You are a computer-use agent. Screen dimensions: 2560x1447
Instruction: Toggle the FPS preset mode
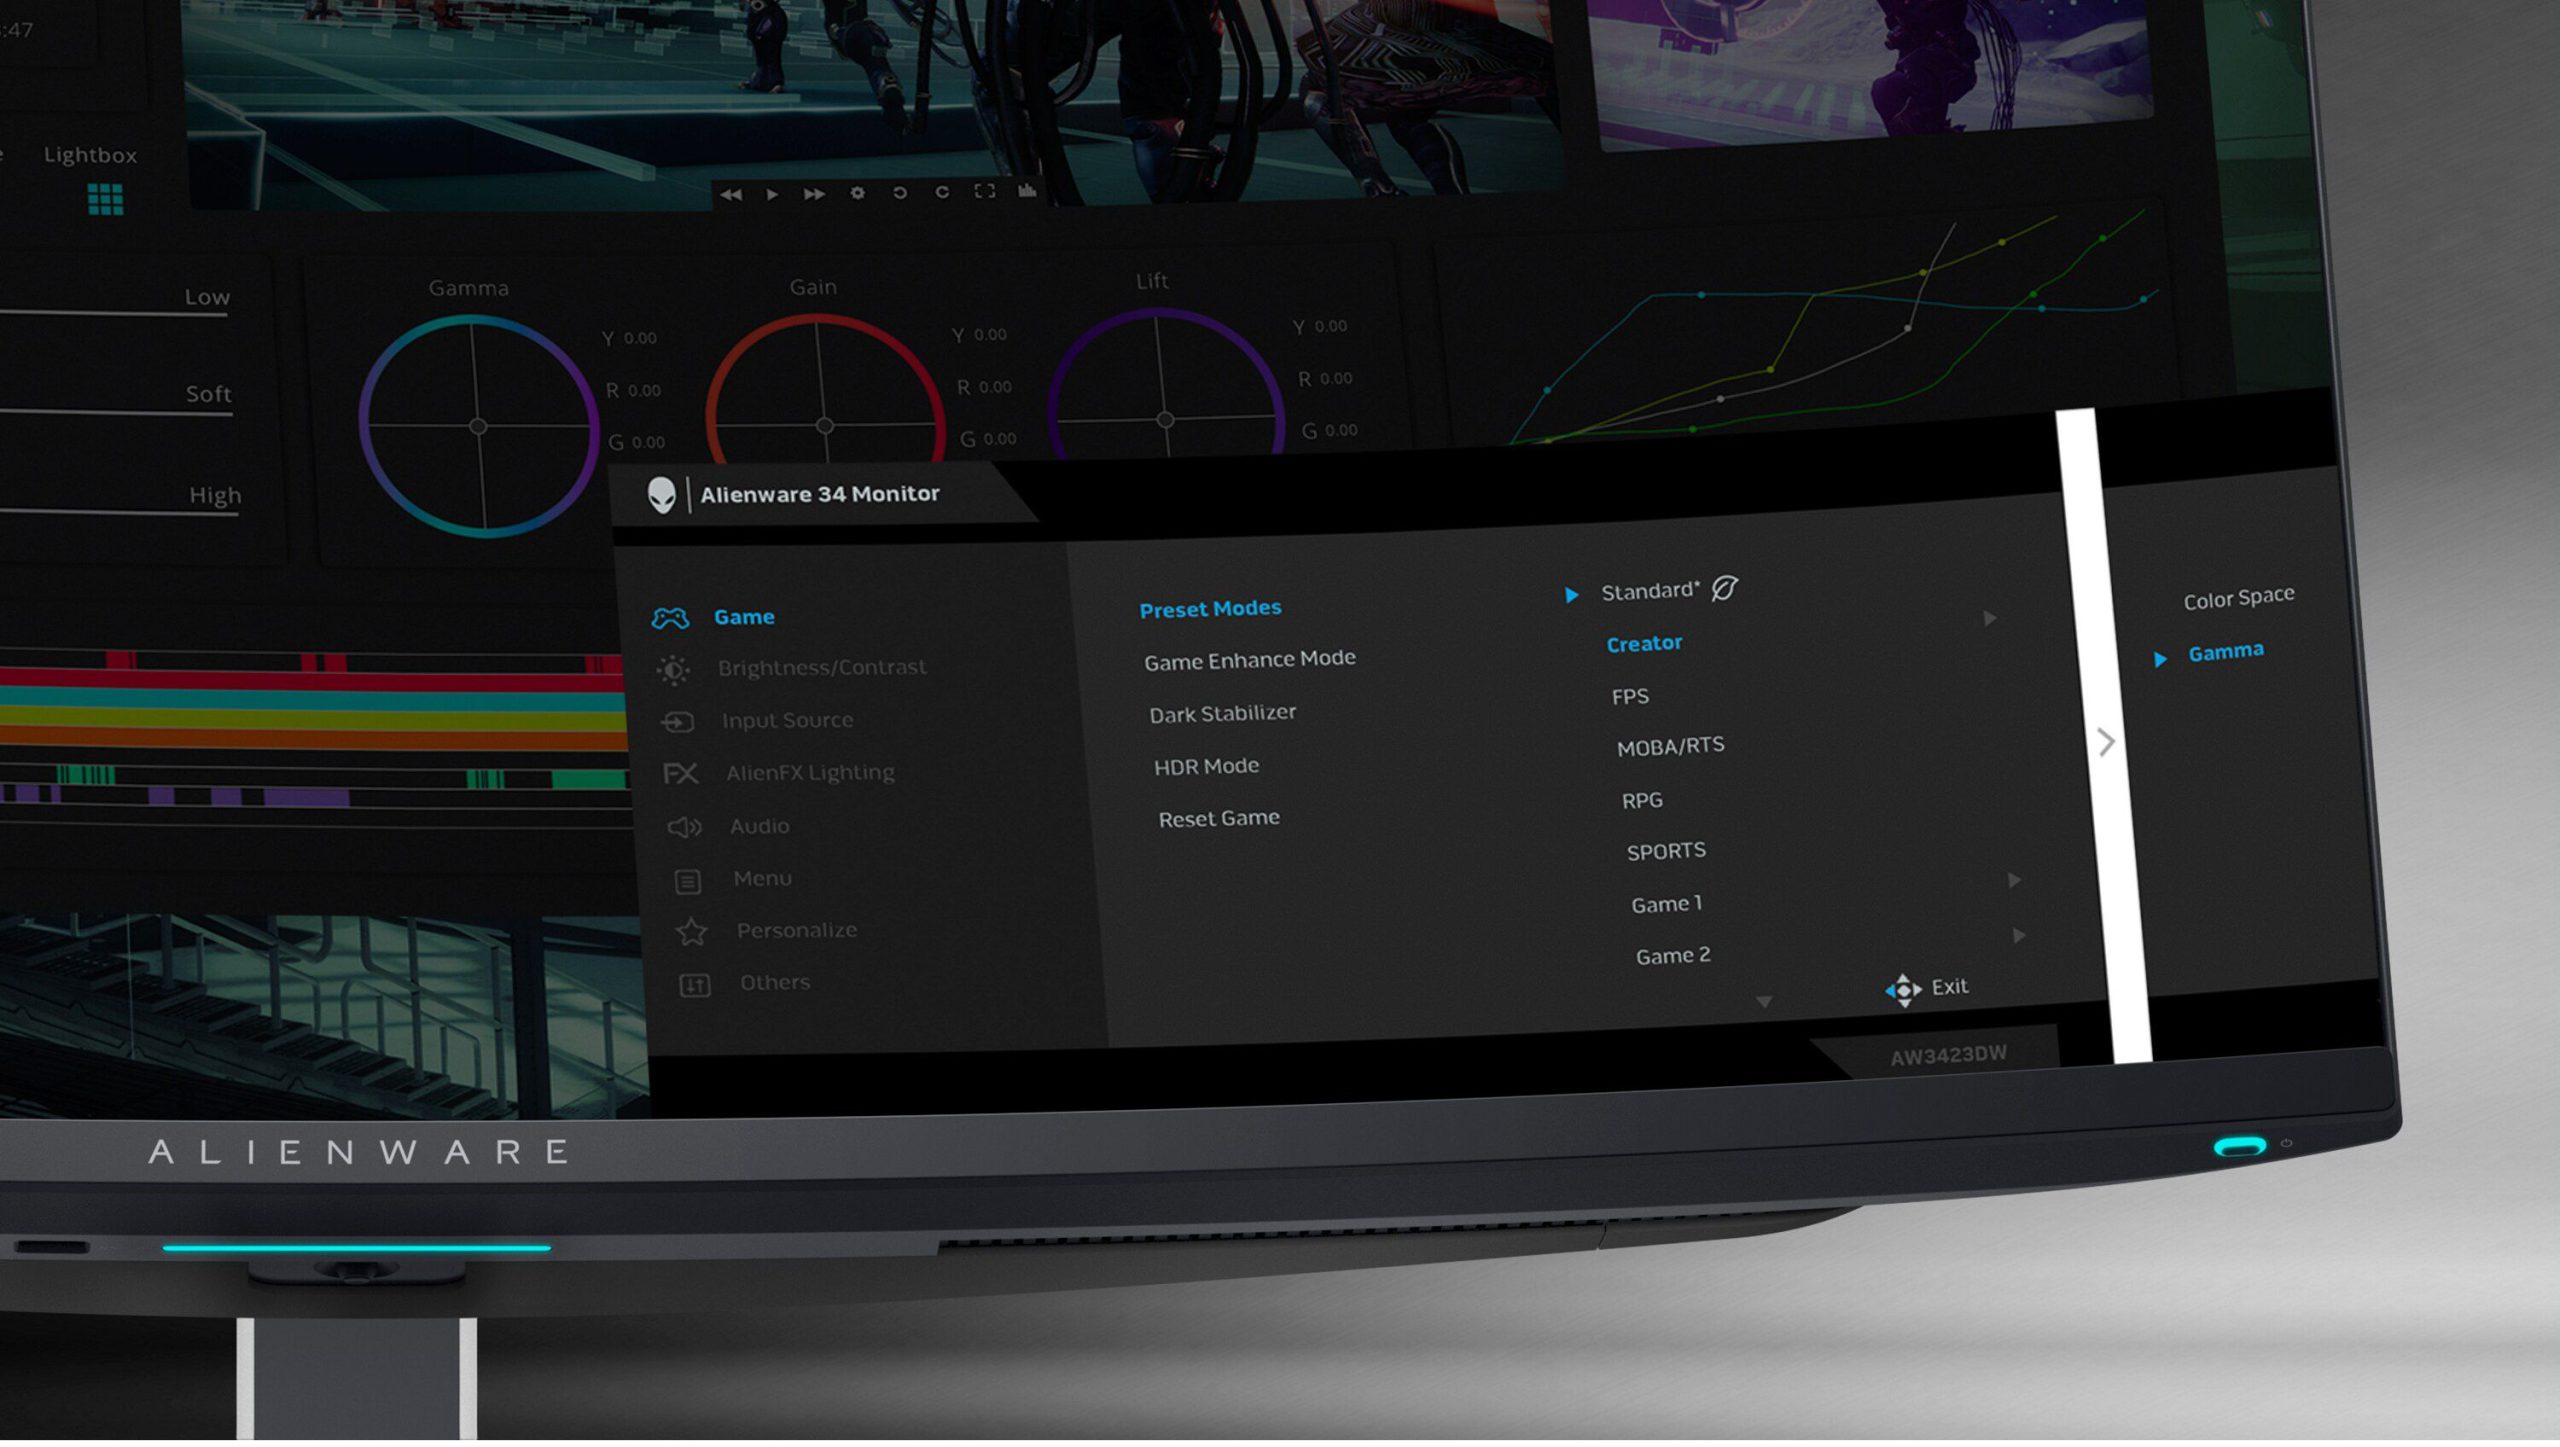[1630, 694]
